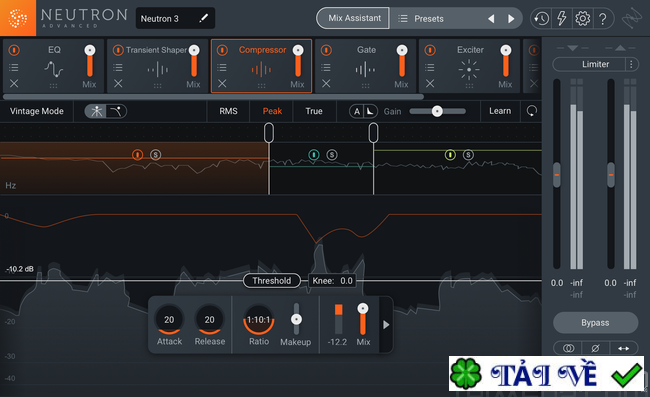Adjust Compressor band Mix slider
Screen dimensions: 650x397
(x=363, y=319)
